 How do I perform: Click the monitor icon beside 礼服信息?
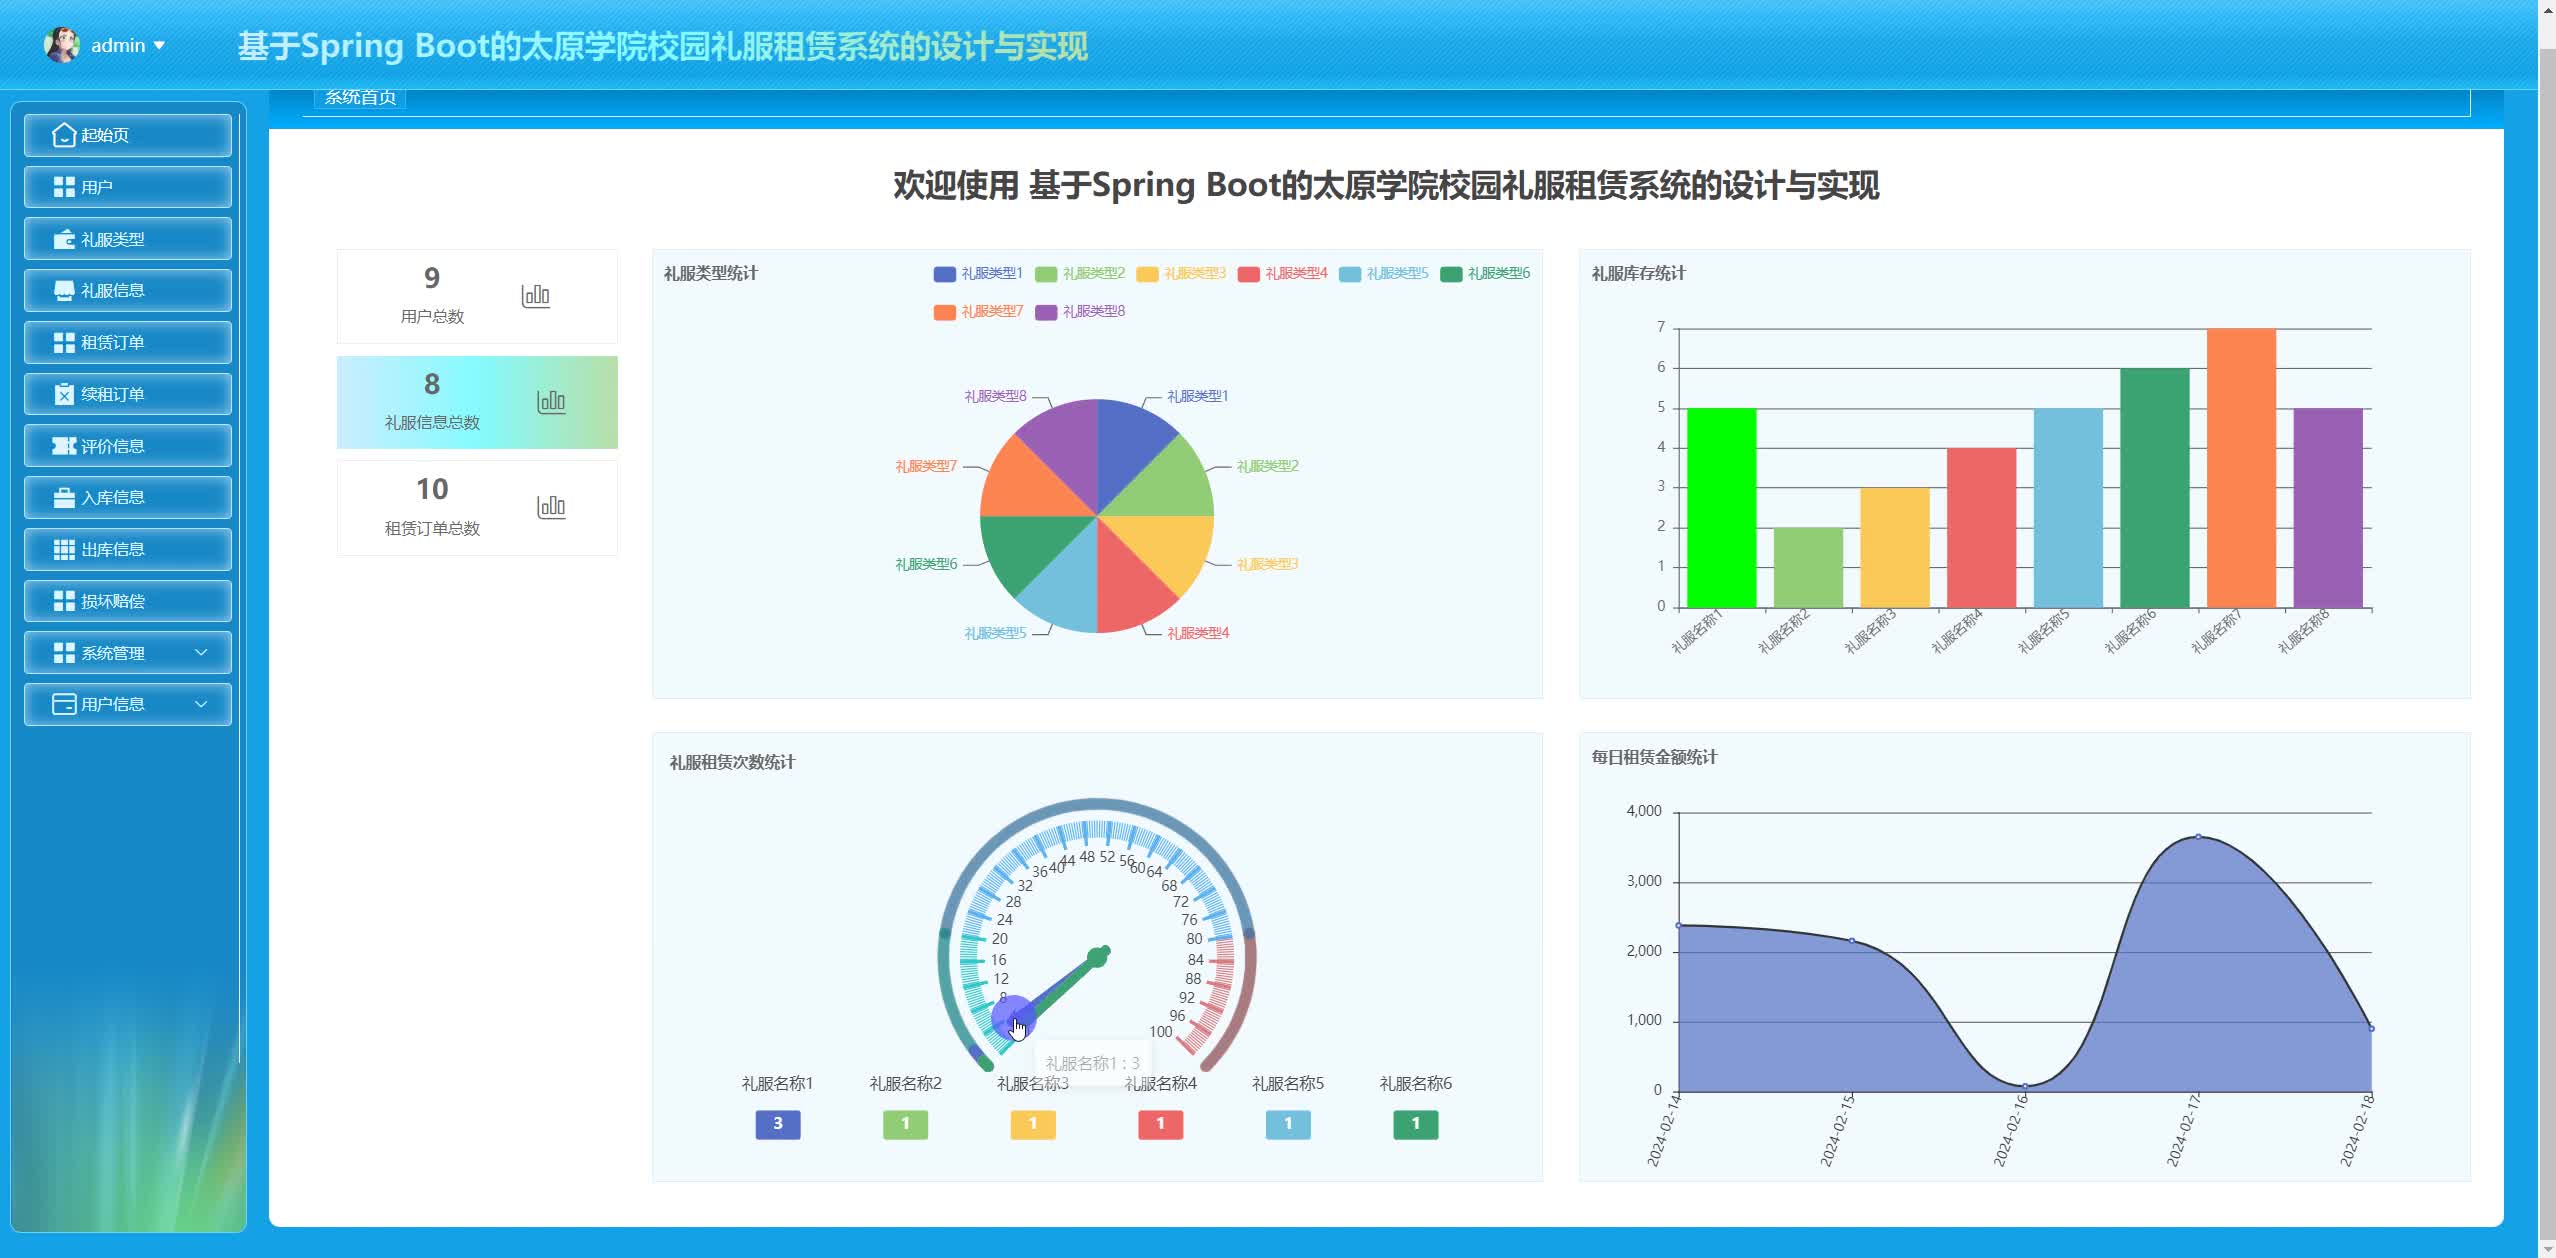64,291
